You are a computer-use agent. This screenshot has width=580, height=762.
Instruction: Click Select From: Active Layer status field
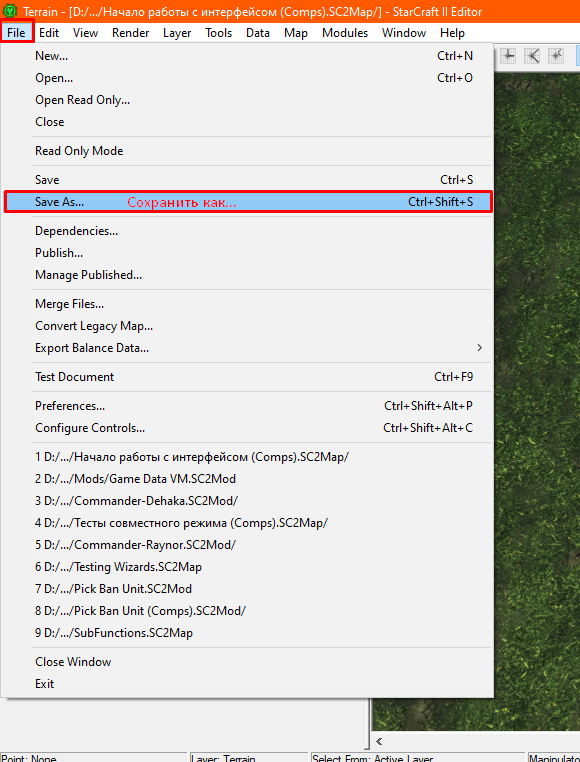click(418, 757)
